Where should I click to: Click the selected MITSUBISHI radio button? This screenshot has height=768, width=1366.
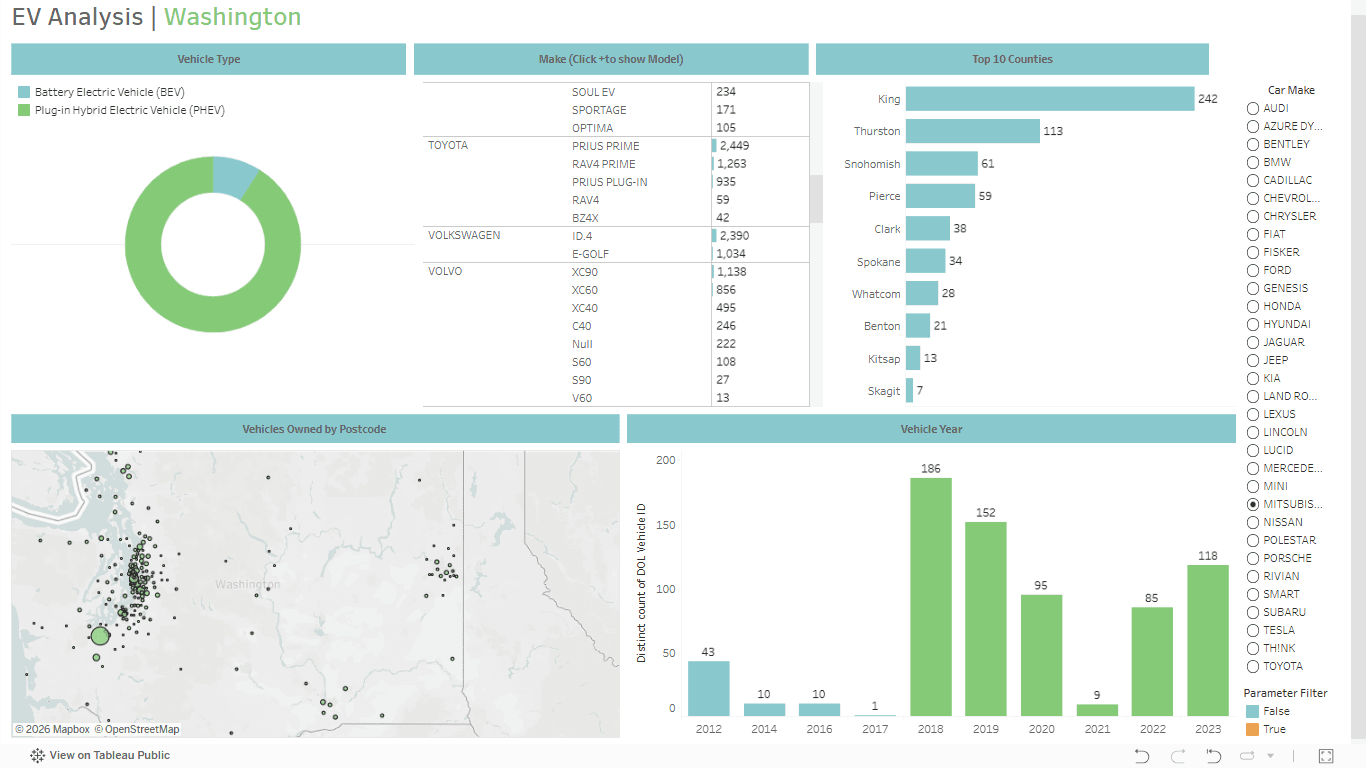(1252, 504)
